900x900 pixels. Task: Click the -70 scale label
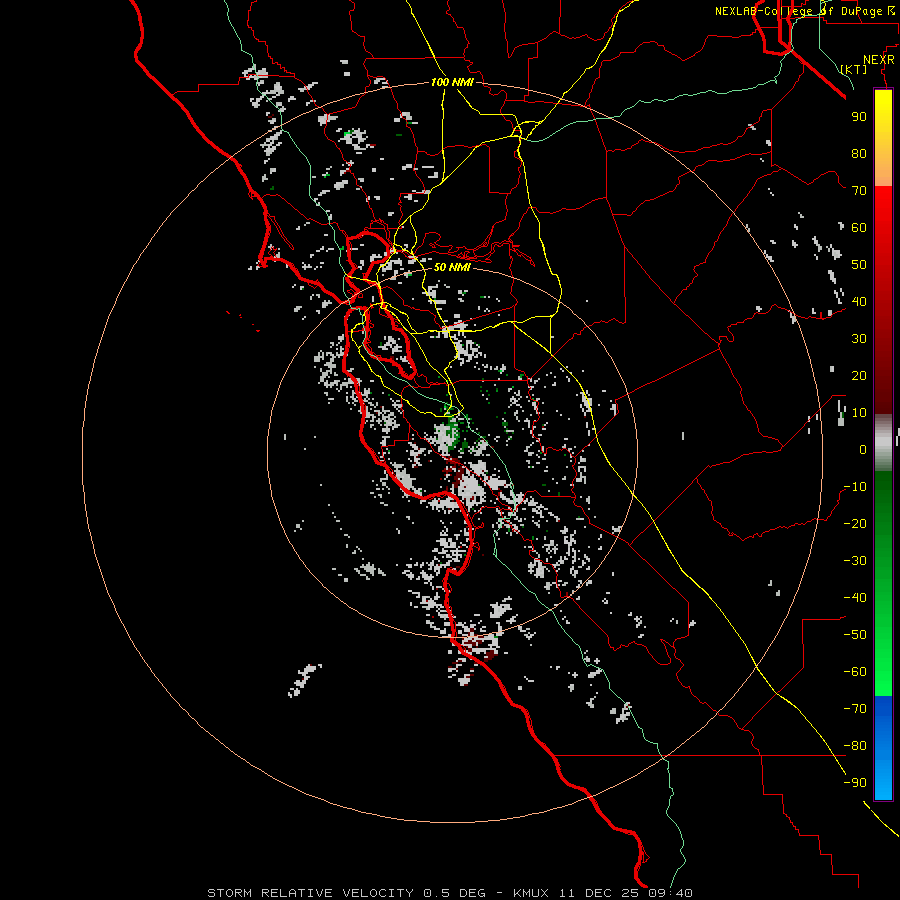tap(855, 709)
